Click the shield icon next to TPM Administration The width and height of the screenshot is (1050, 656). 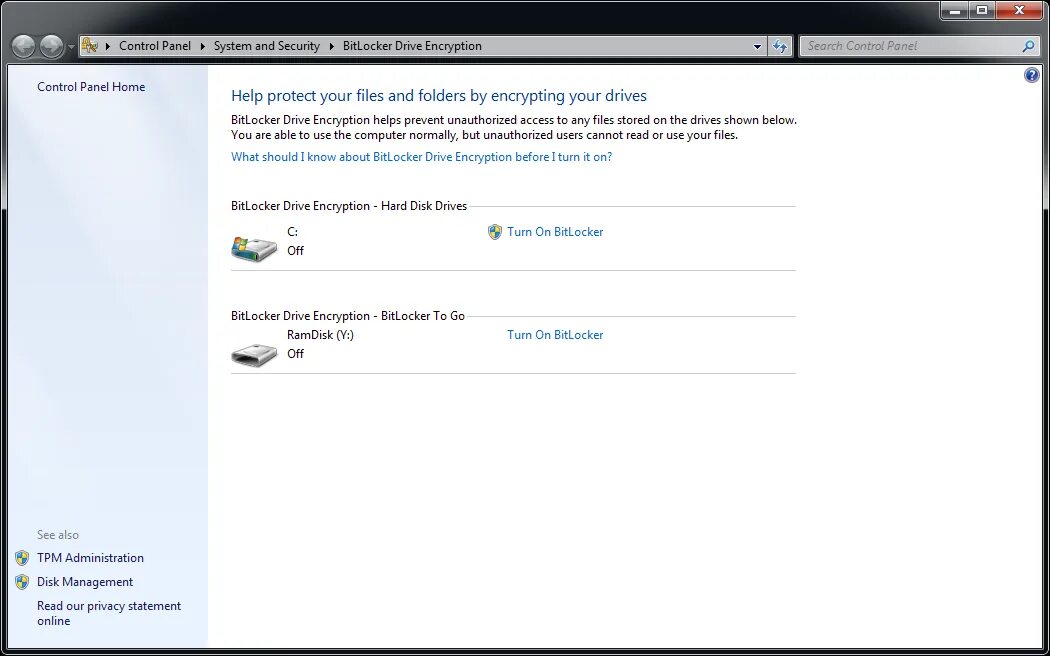(x=22, y=558)
